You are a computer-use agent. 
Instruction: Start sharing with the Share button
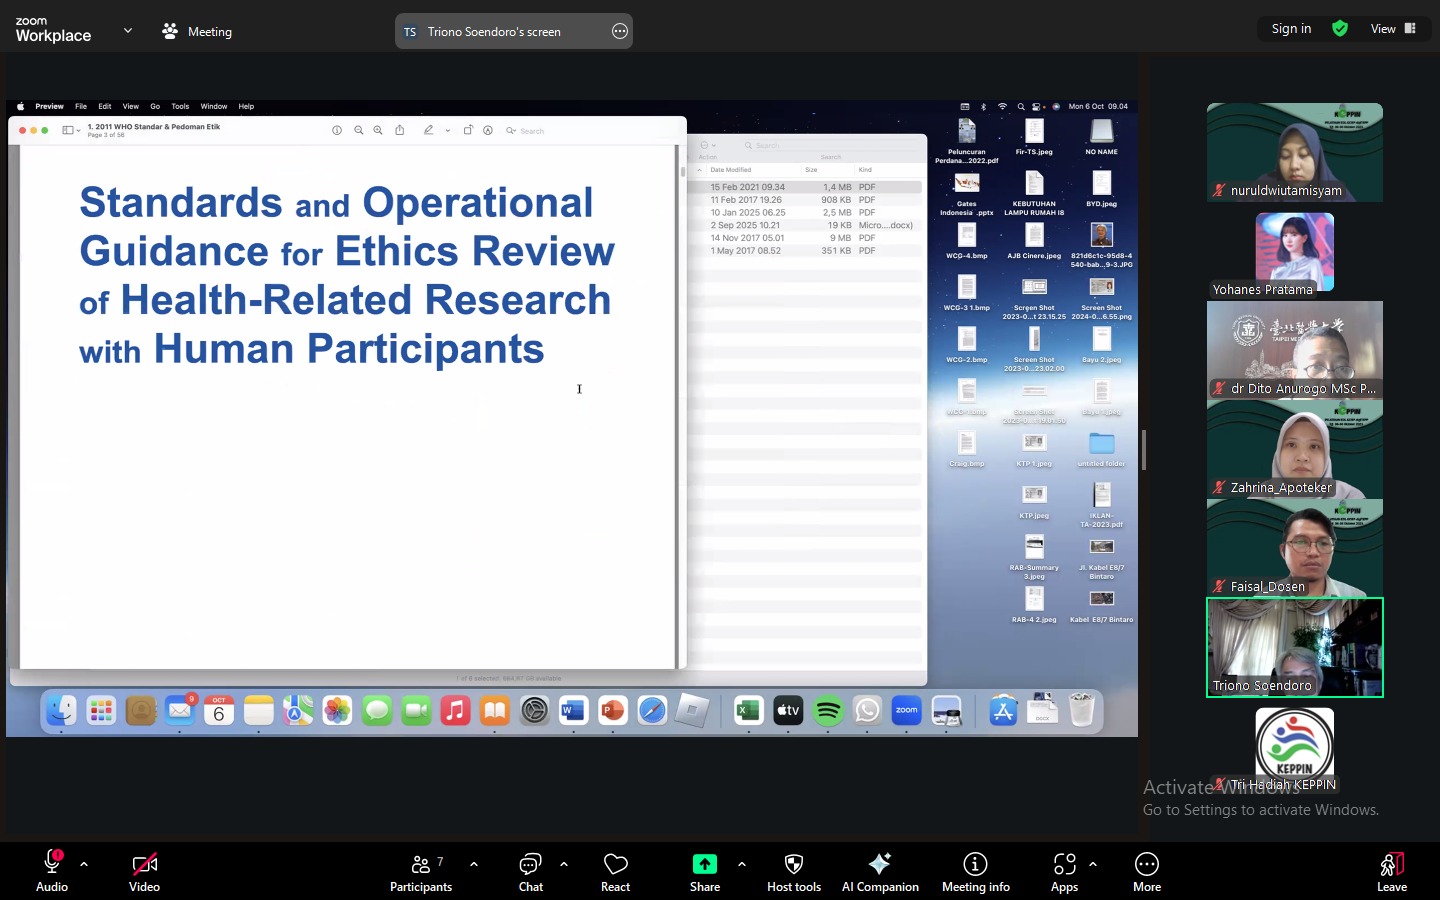point(704,864)
